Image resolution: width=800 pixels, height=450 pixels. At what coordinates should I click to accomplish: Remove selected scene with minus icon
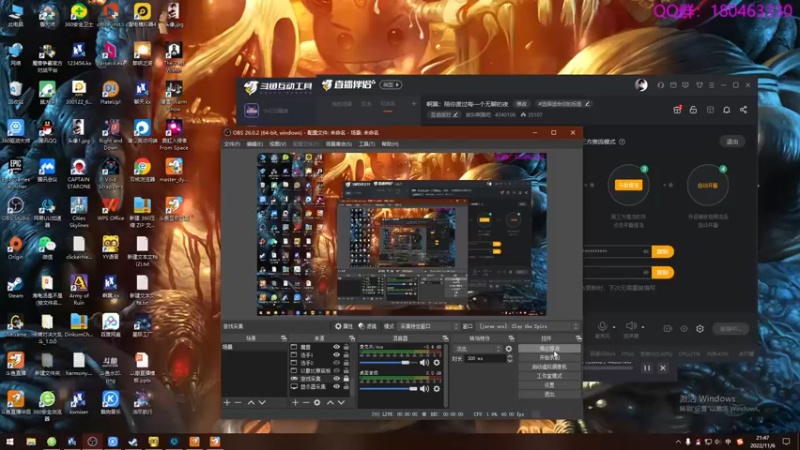click(x=238, y=403)
